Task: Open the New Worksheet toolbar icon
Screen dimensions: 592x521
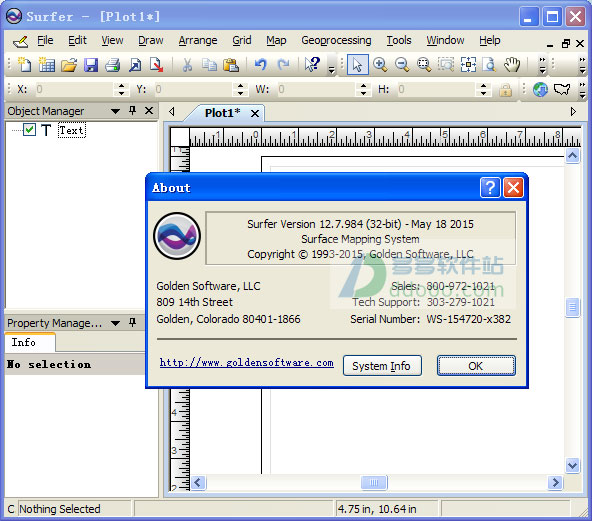Action: pos(46,65)
